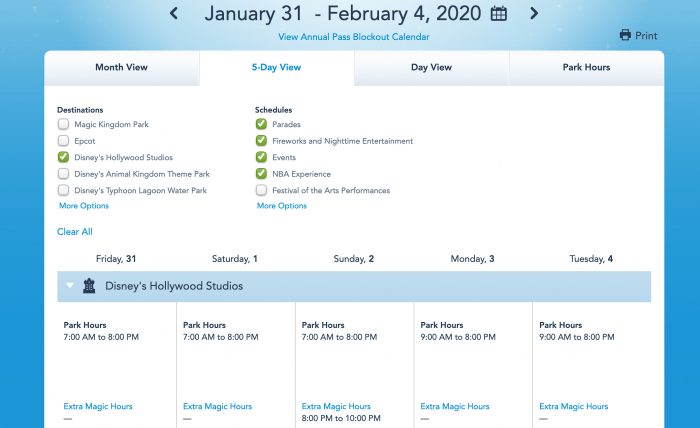The height and width of the screenshot is (428, 700).
Task: Open the Park Hours tab
Action: tap(586, 68)
